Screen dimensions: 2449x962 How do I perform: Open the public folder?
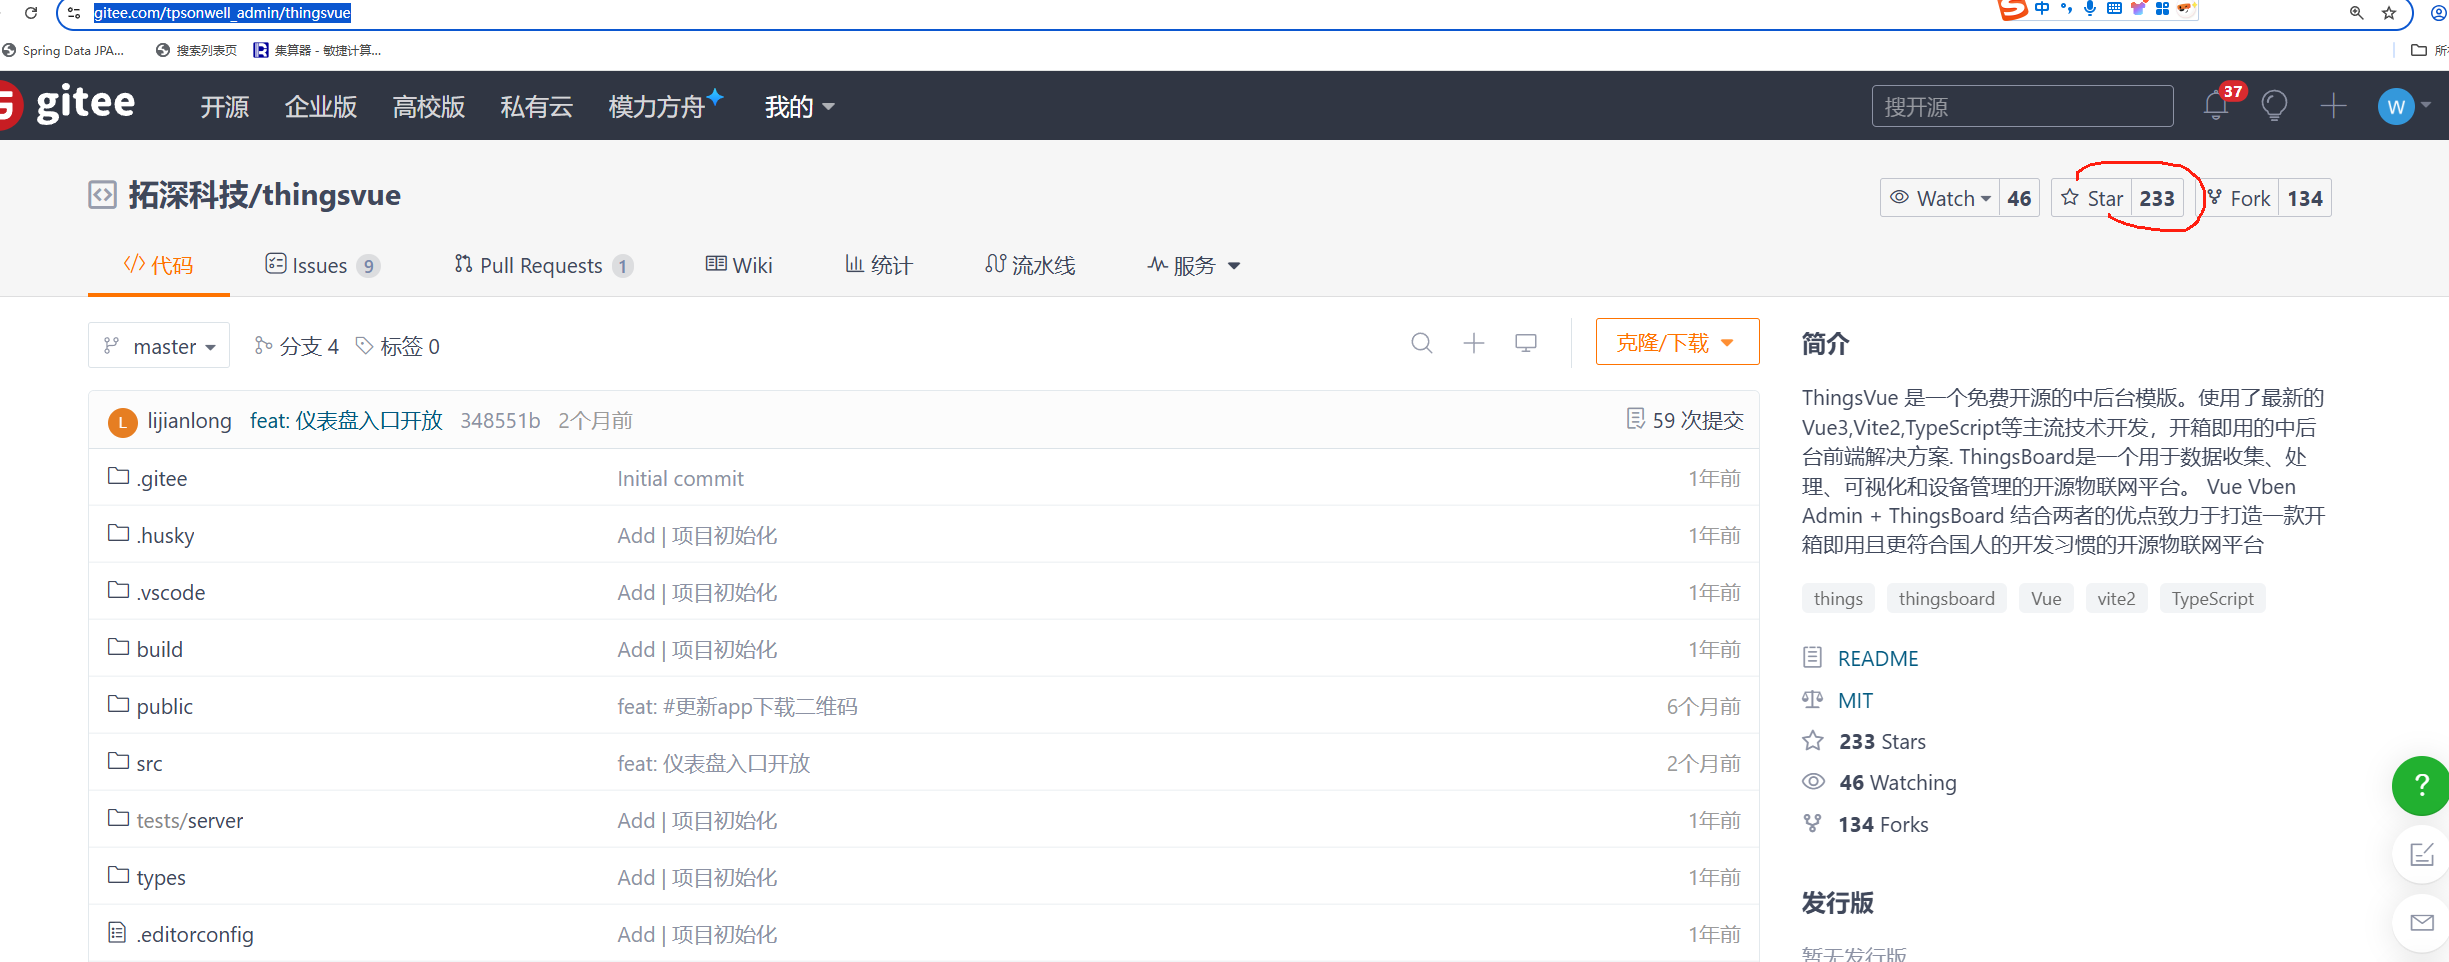pyautogui.click(x=165, y=706)
